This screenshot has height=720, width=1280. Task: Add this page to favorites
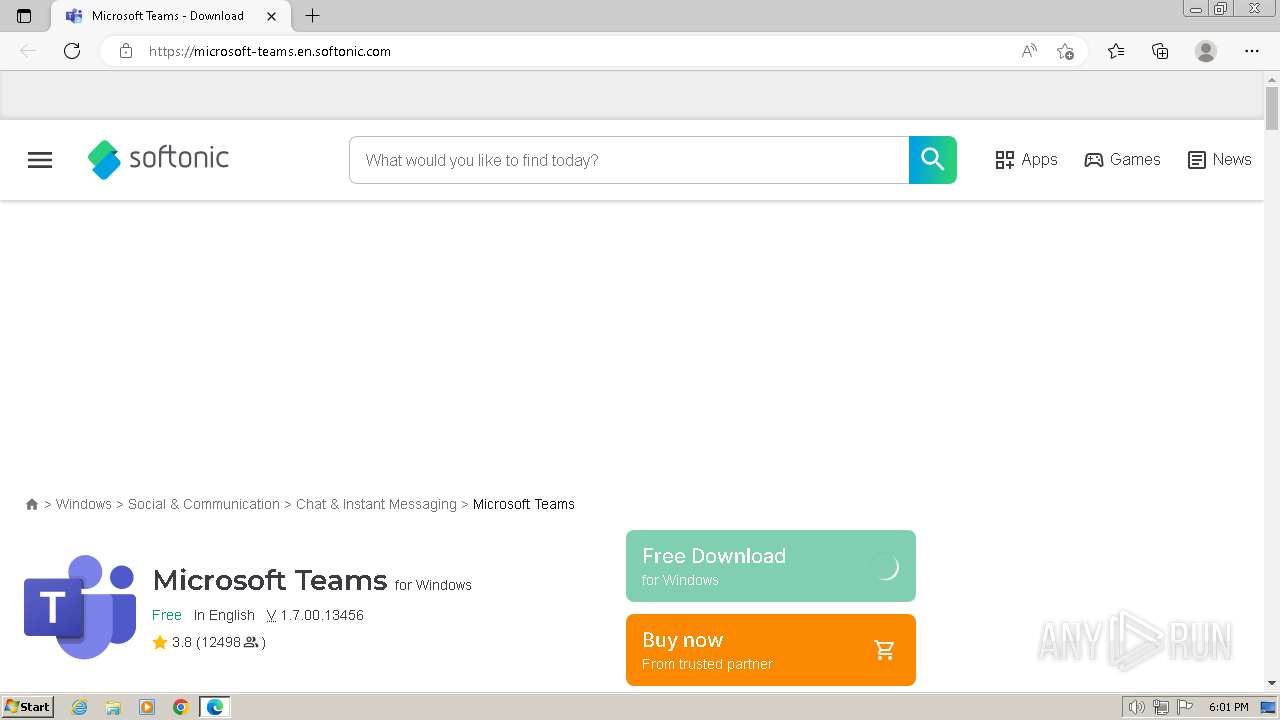click(1065, 51)
